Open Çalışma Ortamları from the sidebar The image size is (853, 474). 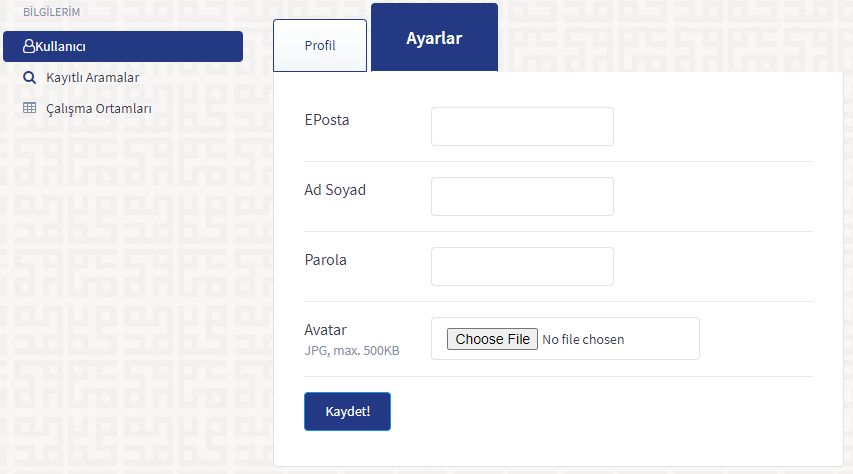coord(98,108)
